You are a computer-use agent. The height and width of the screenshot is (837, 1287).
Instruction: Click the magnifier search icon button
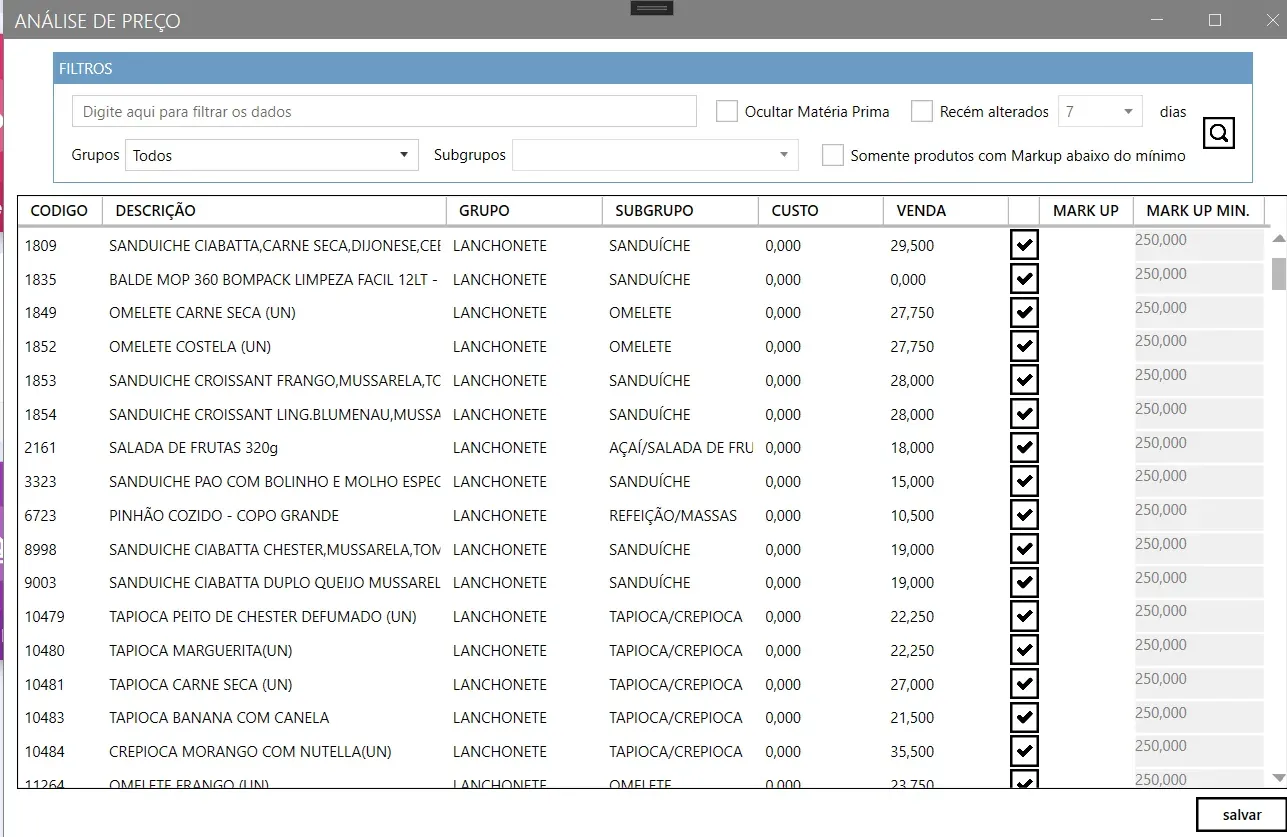(x=1219, y=133)
